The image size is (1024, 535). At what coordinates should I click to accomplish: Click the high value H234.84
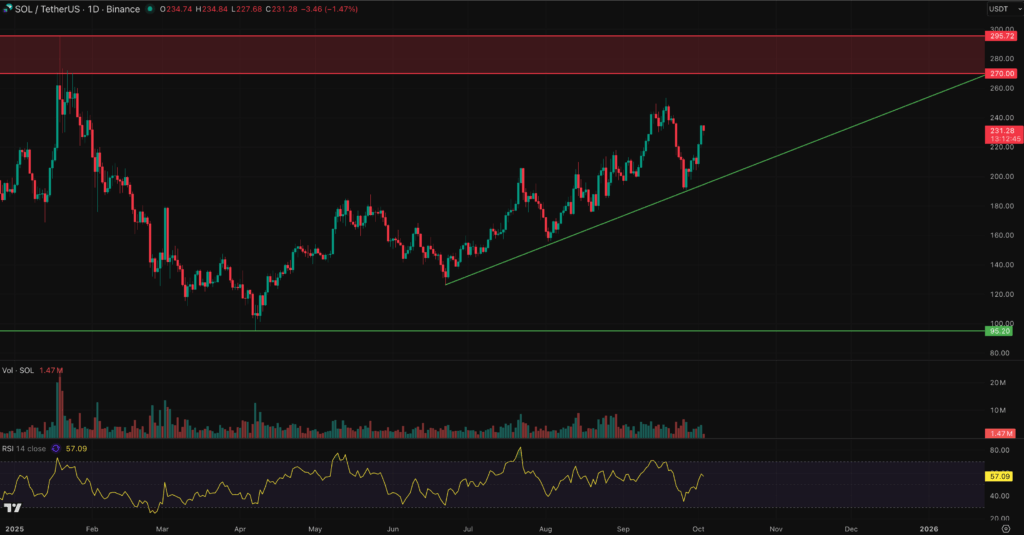(x=212, y=9)
